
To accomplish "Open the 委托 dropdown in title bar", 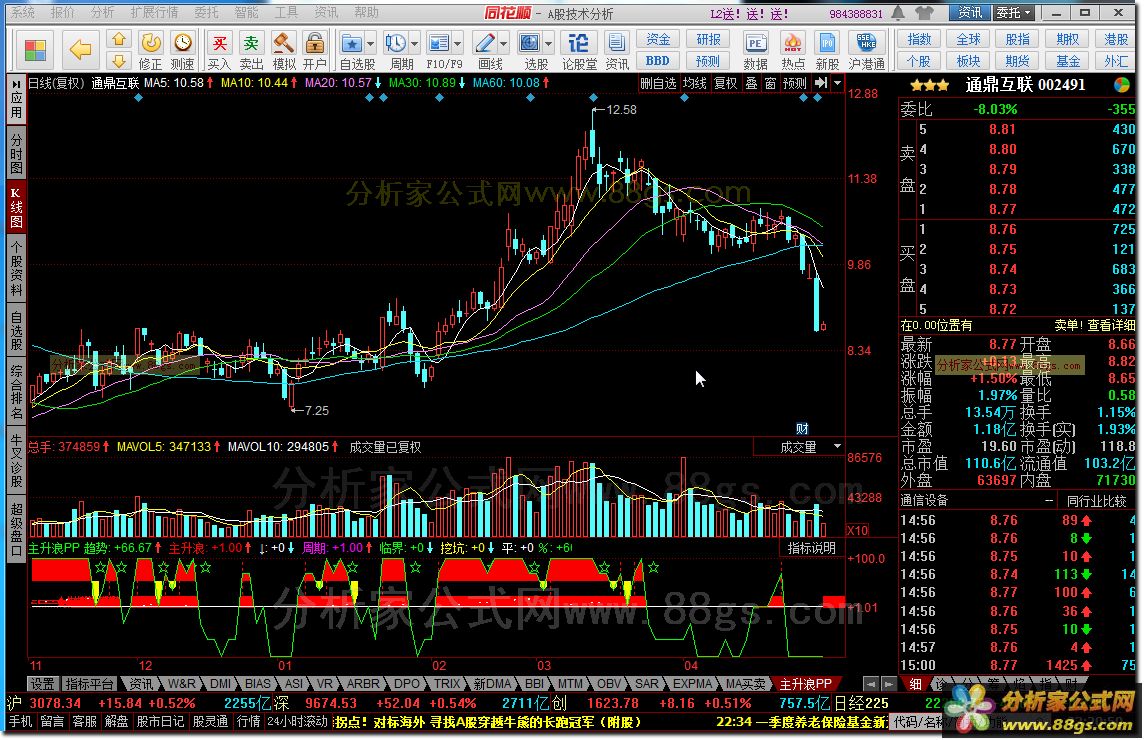I will (1014, 13).
